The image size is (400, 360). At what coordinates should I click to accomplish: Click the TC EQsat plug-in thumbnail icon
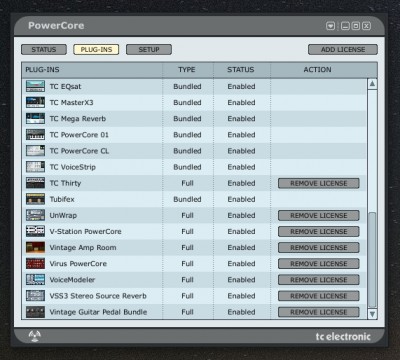[35, 86]
